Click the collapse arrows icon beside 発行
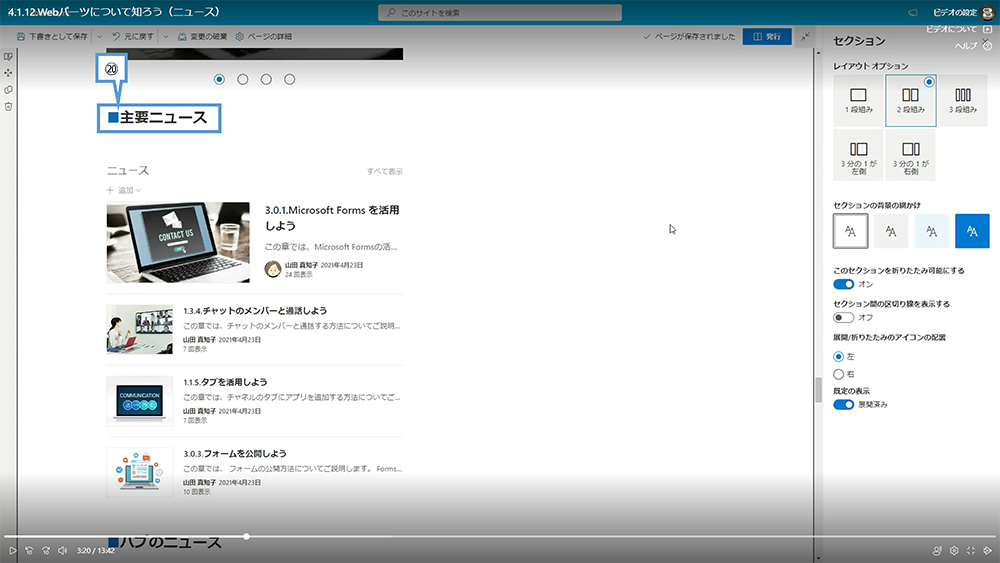1000x563 pixels. pos(805,36)
